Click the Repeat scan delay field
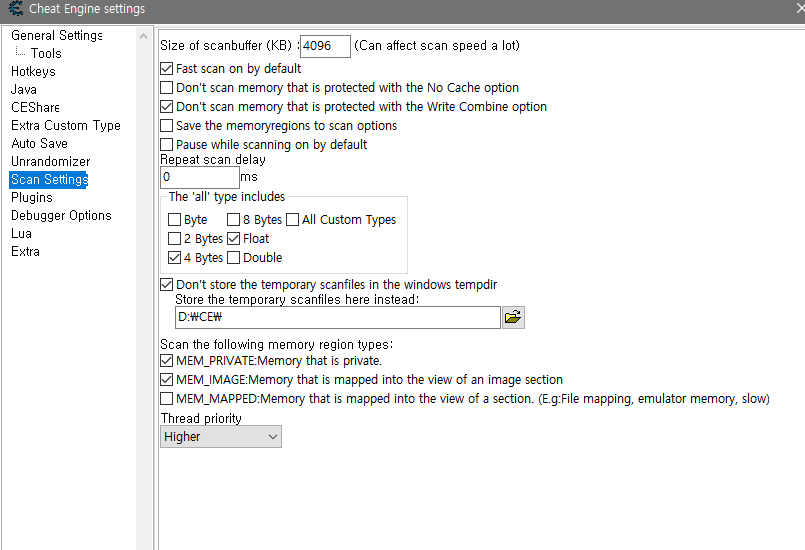Viewport: 805px width, 550px height. (200, 177)
